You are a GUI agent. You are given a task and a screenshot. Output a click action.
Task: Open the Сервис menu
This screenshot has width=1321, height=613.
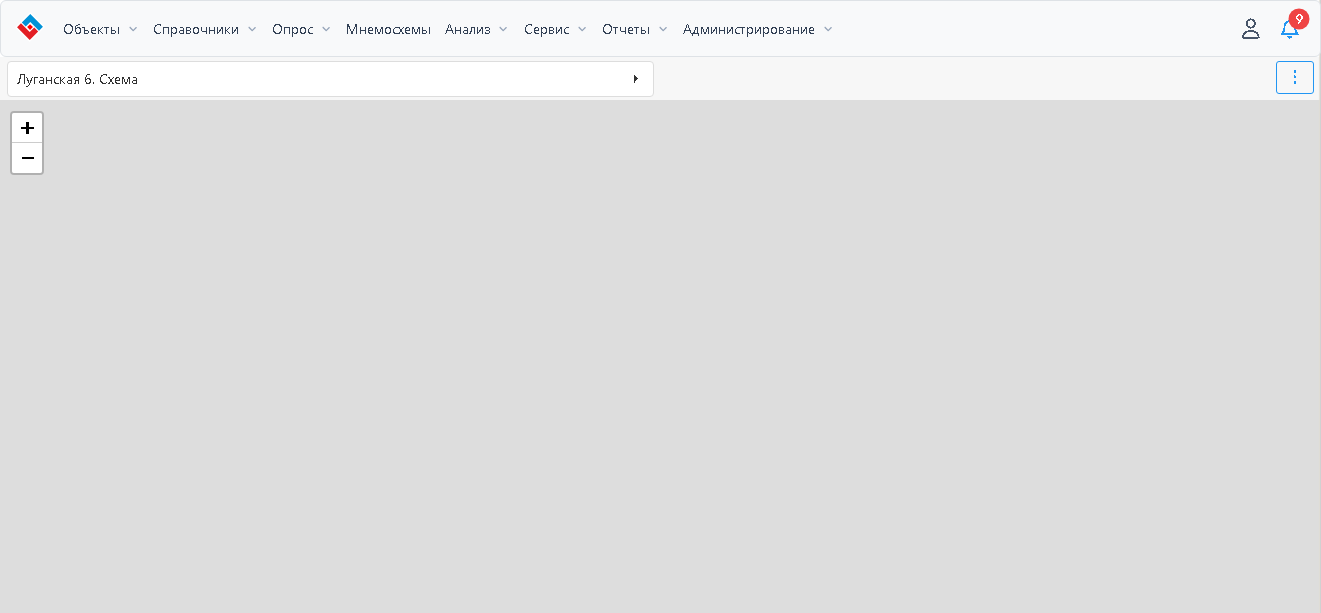[555, 29]
